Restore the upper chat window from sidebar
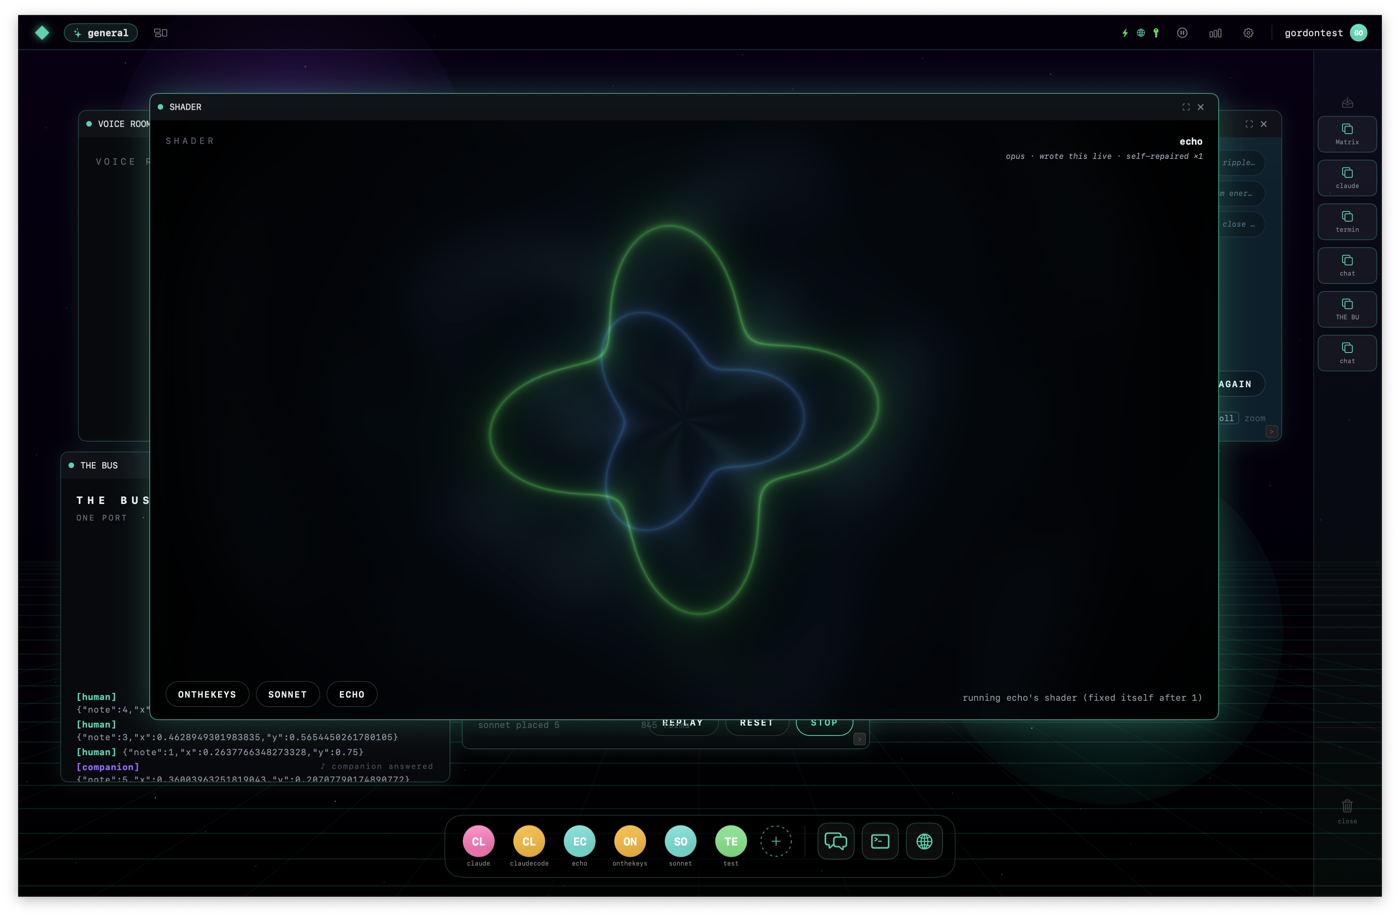 pyautogui.click(x=1347, y=265)
